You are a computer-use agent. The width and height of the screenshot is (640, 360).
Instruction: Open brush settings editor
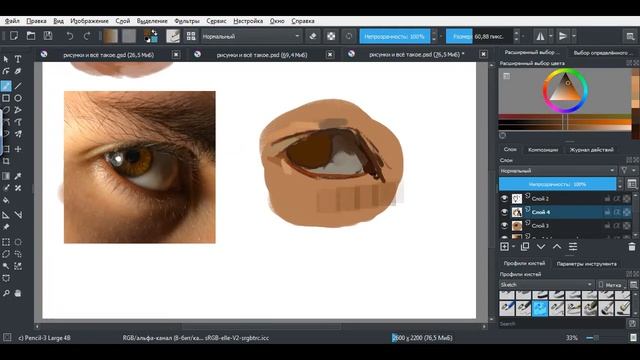point(173,36)
